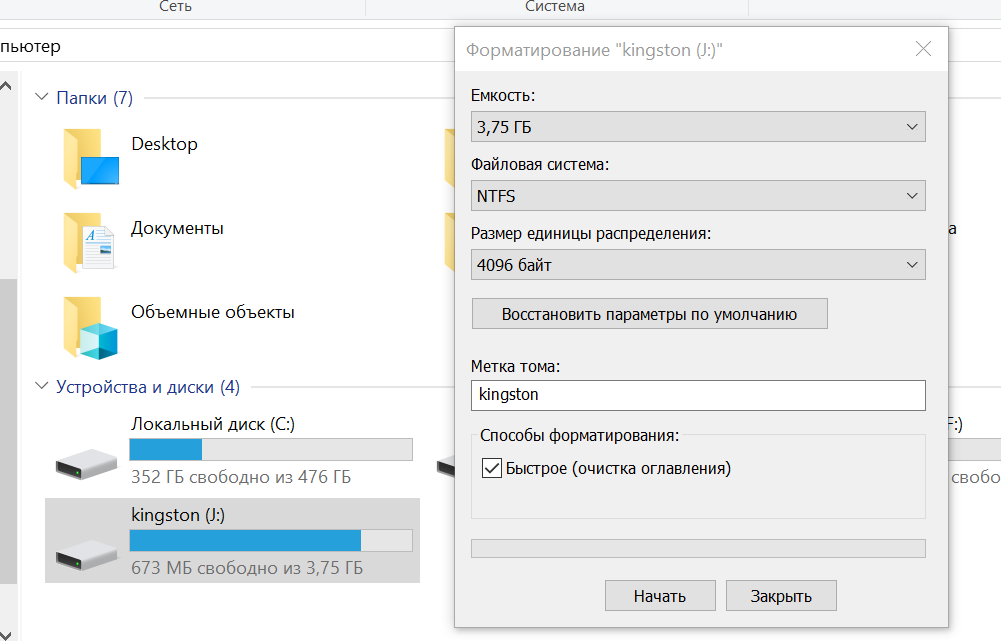The width and height of the screenshot is (1001, 641).
Task: Click the 673 МБ свободно из 3,75 ГБ text
Action: [247, 568]
